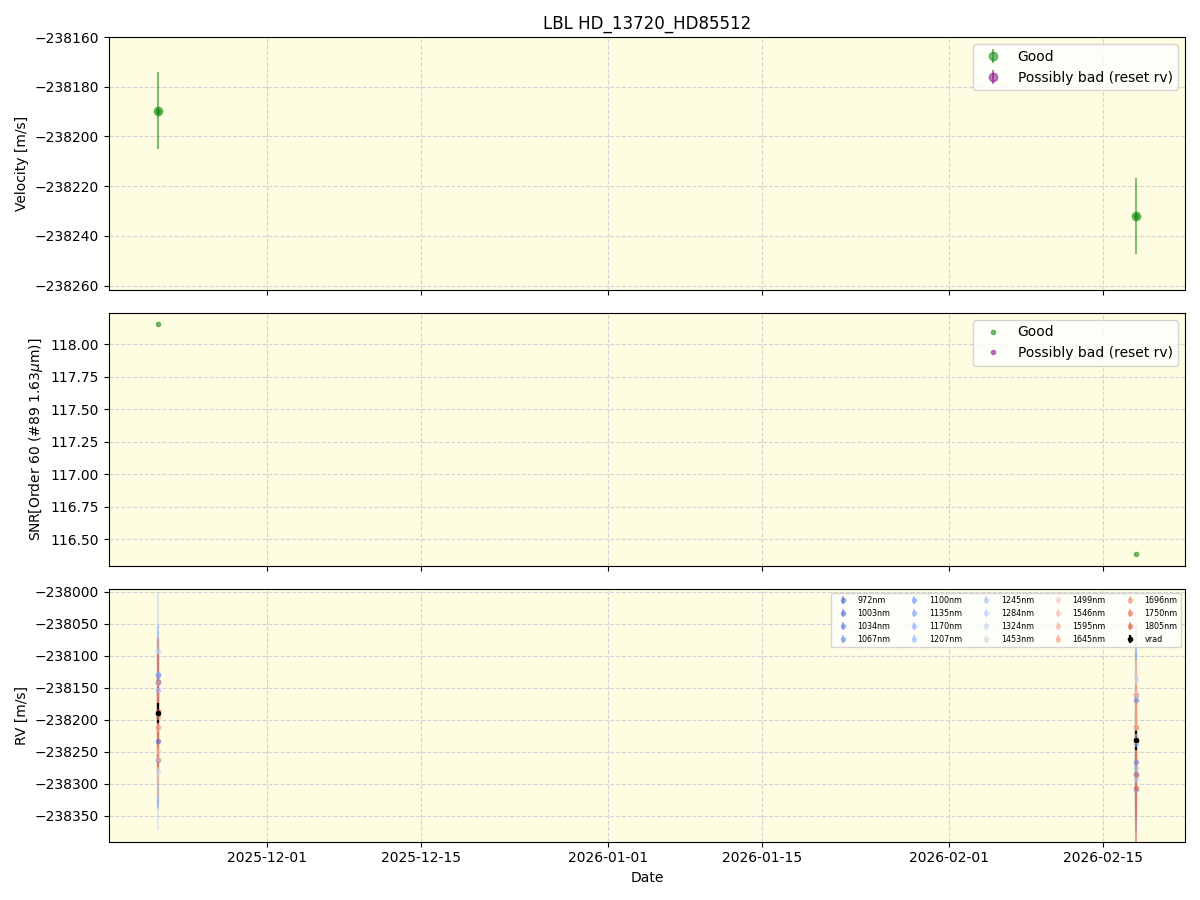Viewport: 1200px width, 900px height.
Task: Click the plot title LBL HD_13720_HD85512
Action: 647,23
